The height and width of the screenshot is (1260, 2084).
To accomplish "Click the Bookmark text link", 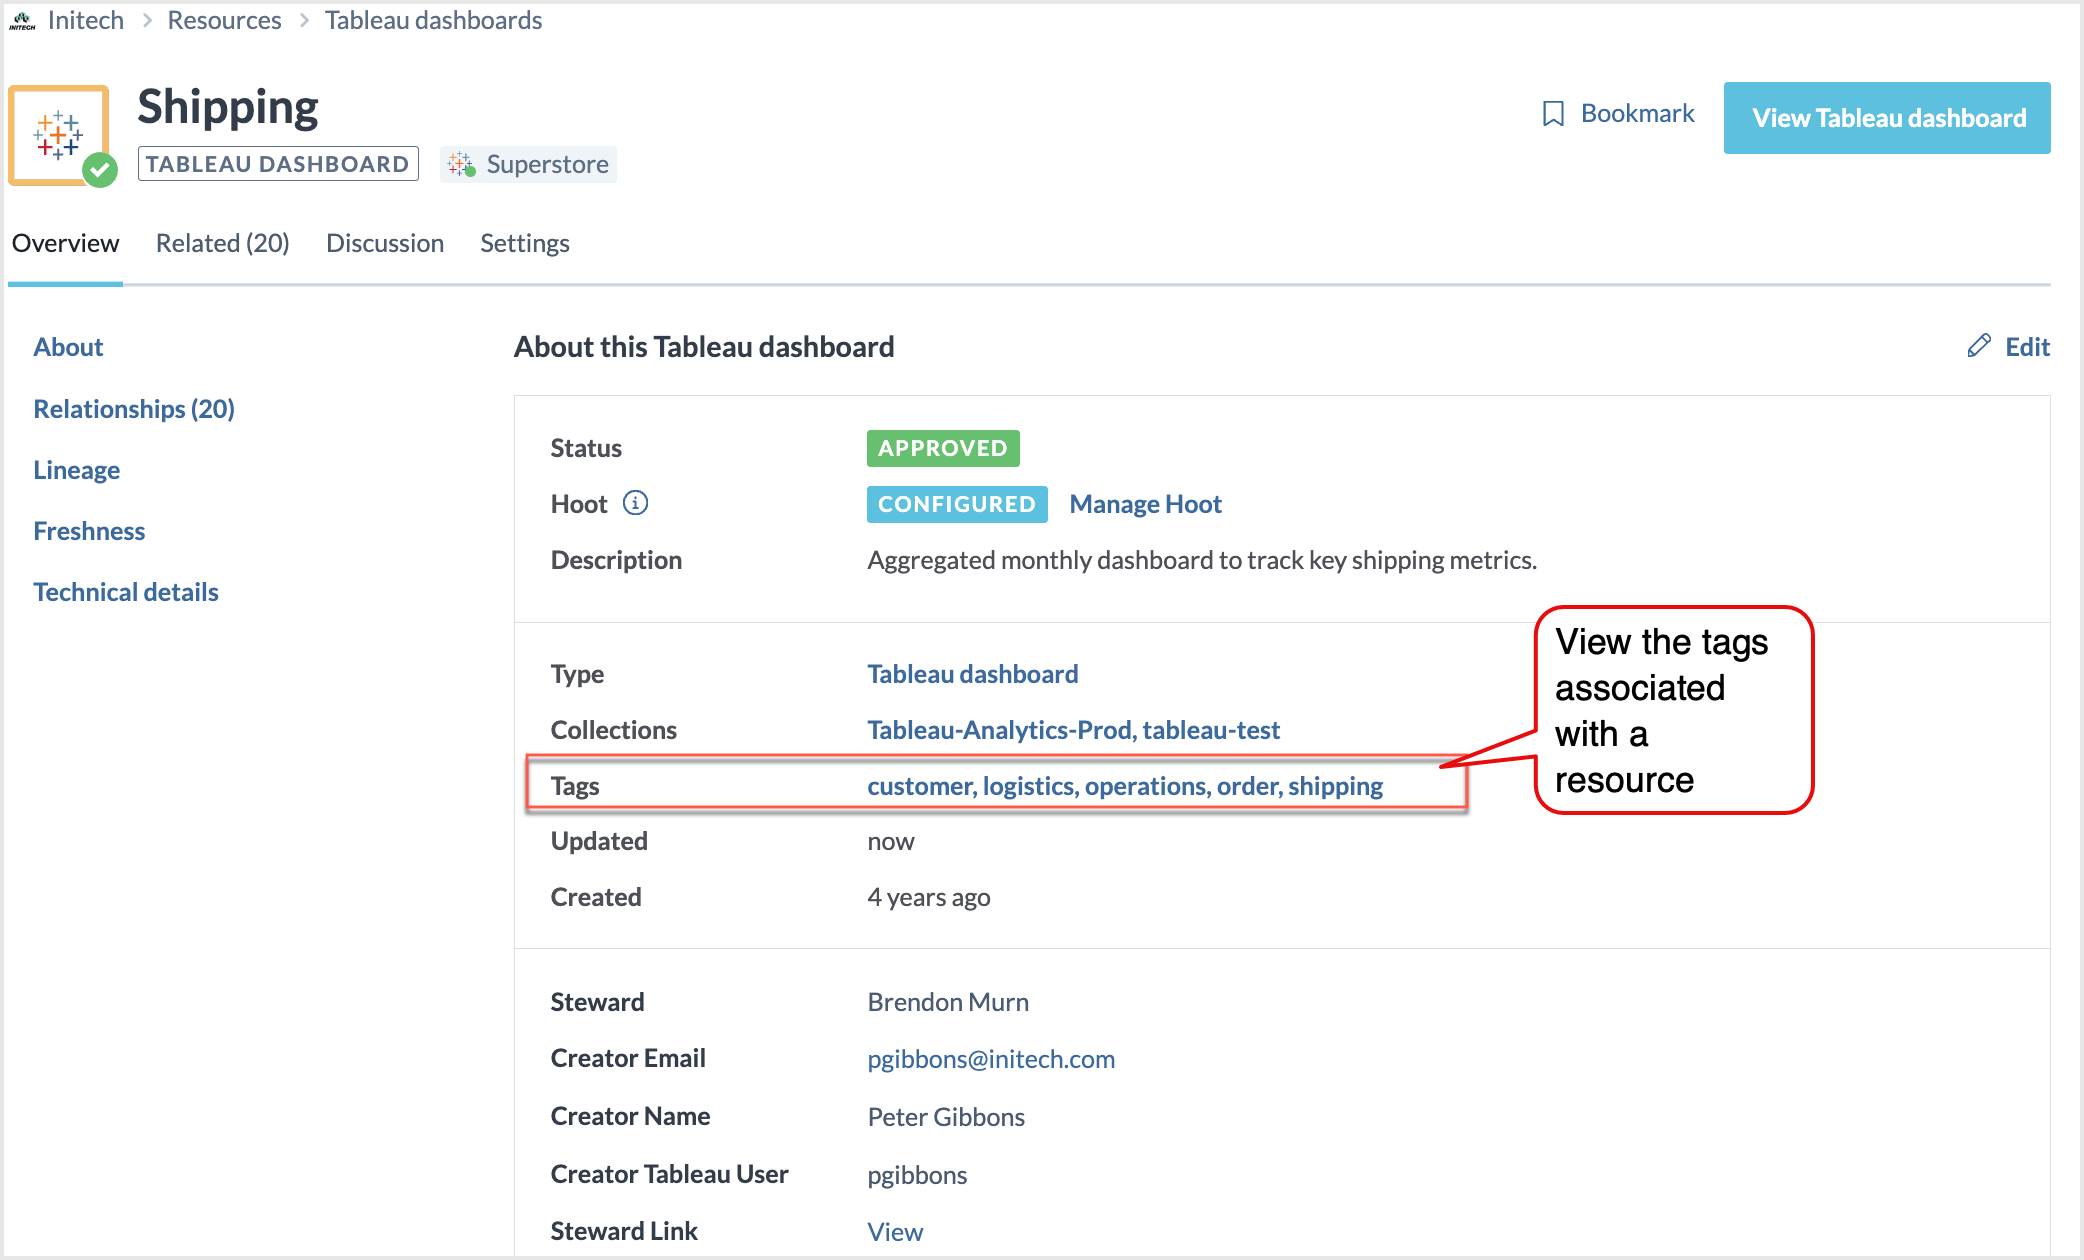I will [x=1637, y=114].
